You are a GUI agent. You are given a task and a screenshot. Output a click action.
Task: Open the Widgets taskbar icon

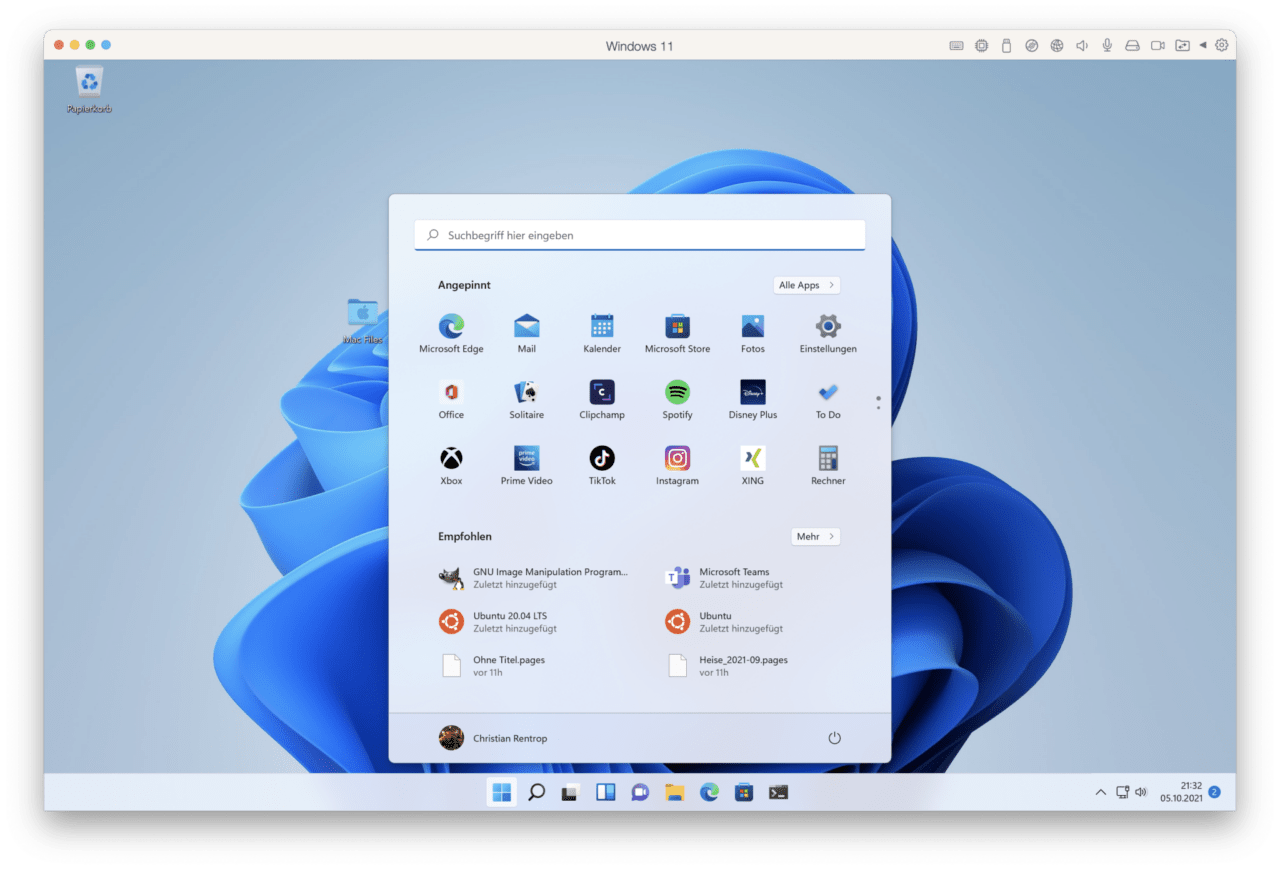pos(605,792)
